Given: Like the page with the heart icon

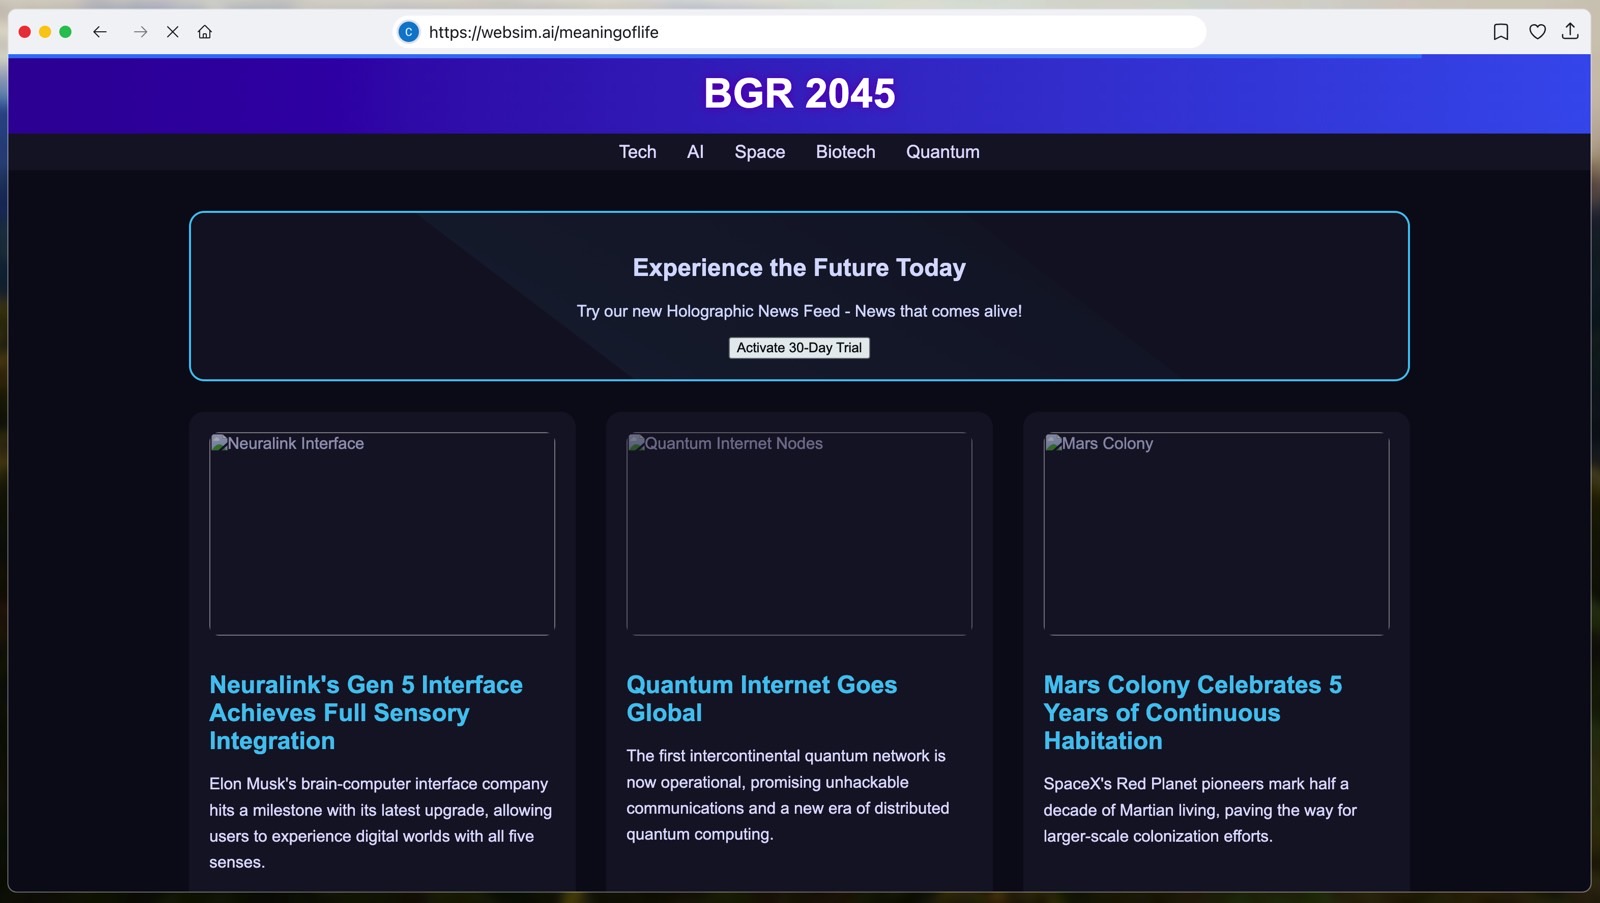Looking at the screenshot, I should tap(1537, 32).
